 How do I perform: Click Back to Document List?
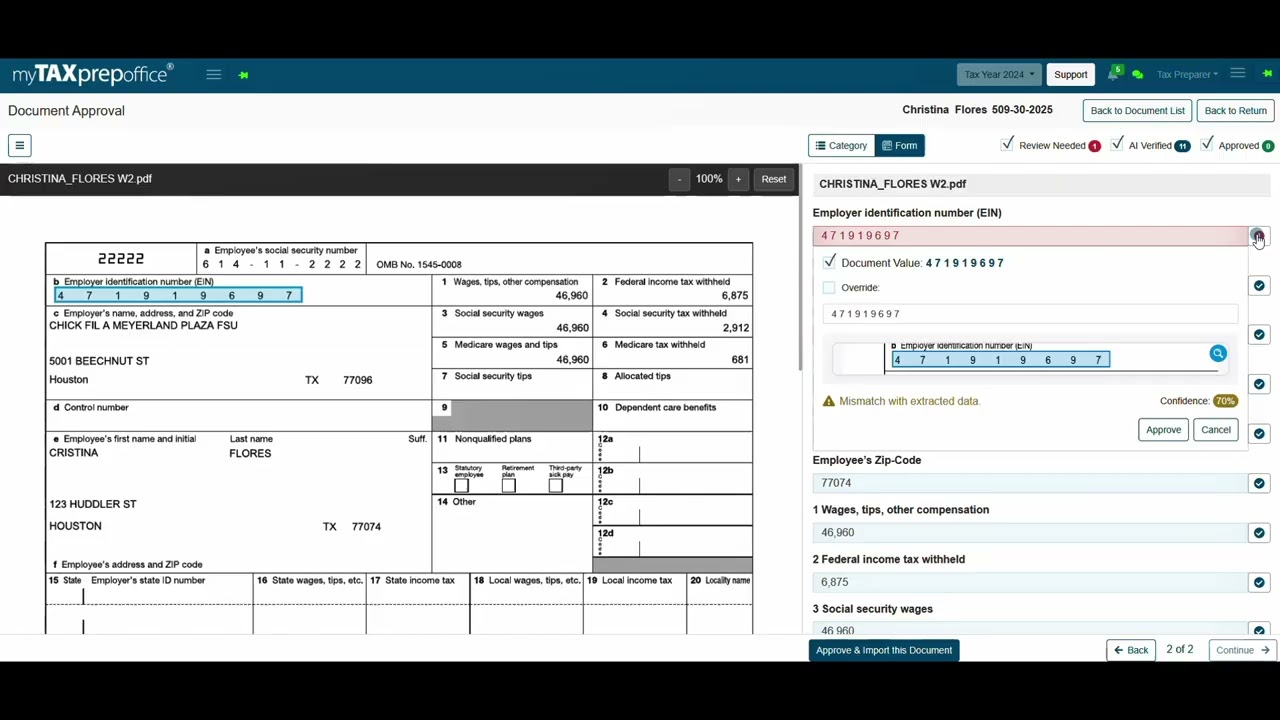(x=1138, y=111)
